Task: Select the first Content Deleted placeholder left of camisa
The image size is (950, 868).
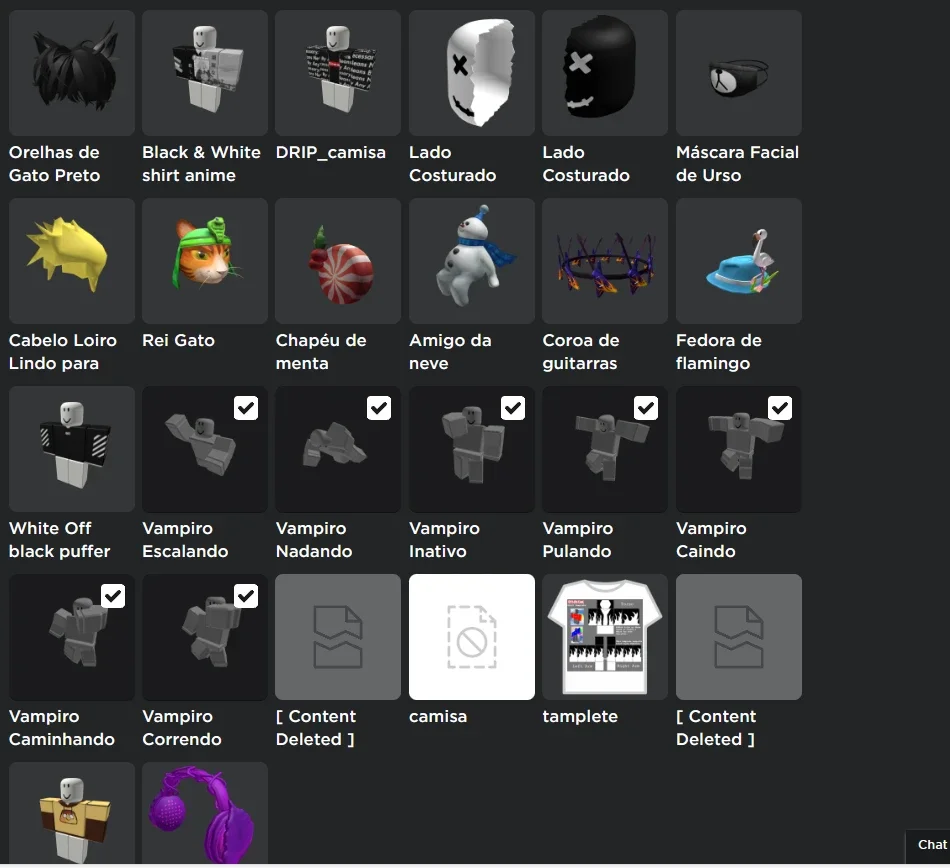Action: [x=338, y=637]
